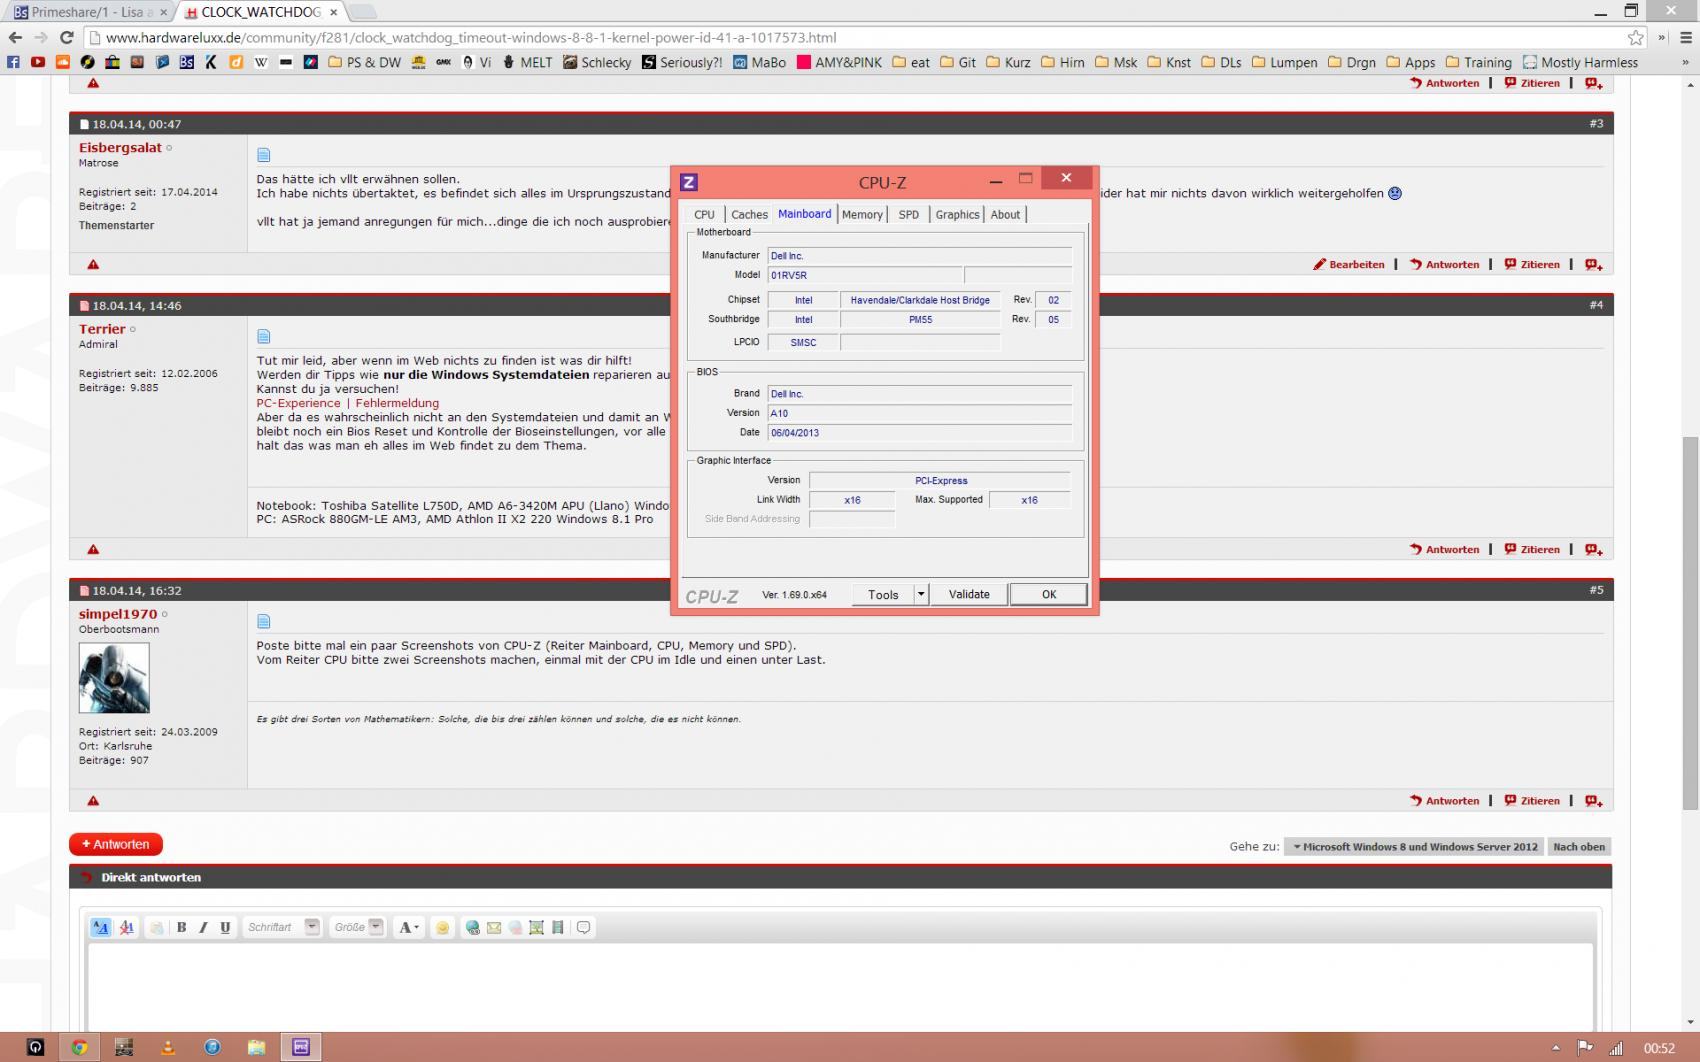This screenshot has width=1700, height=1062.
Task: Open the text color dropdown
Action: click(x=409, y=927)
